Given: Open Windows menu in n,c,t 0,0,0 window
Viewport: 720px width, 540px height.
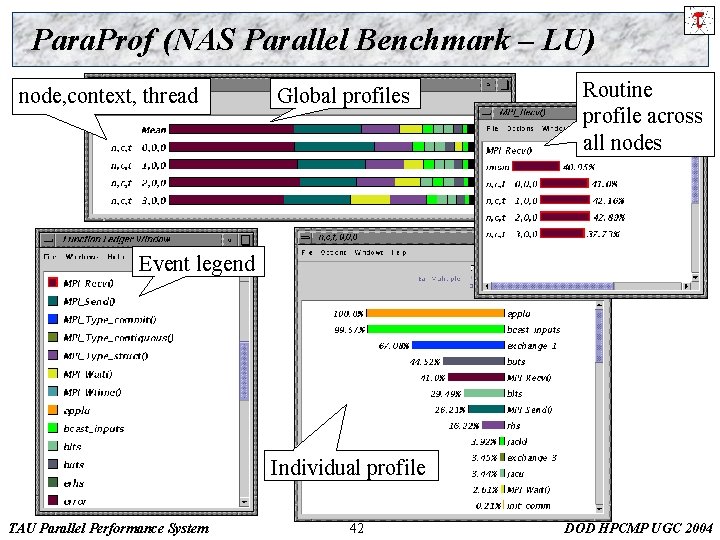Looking at the screenshot, I should 369,252.
